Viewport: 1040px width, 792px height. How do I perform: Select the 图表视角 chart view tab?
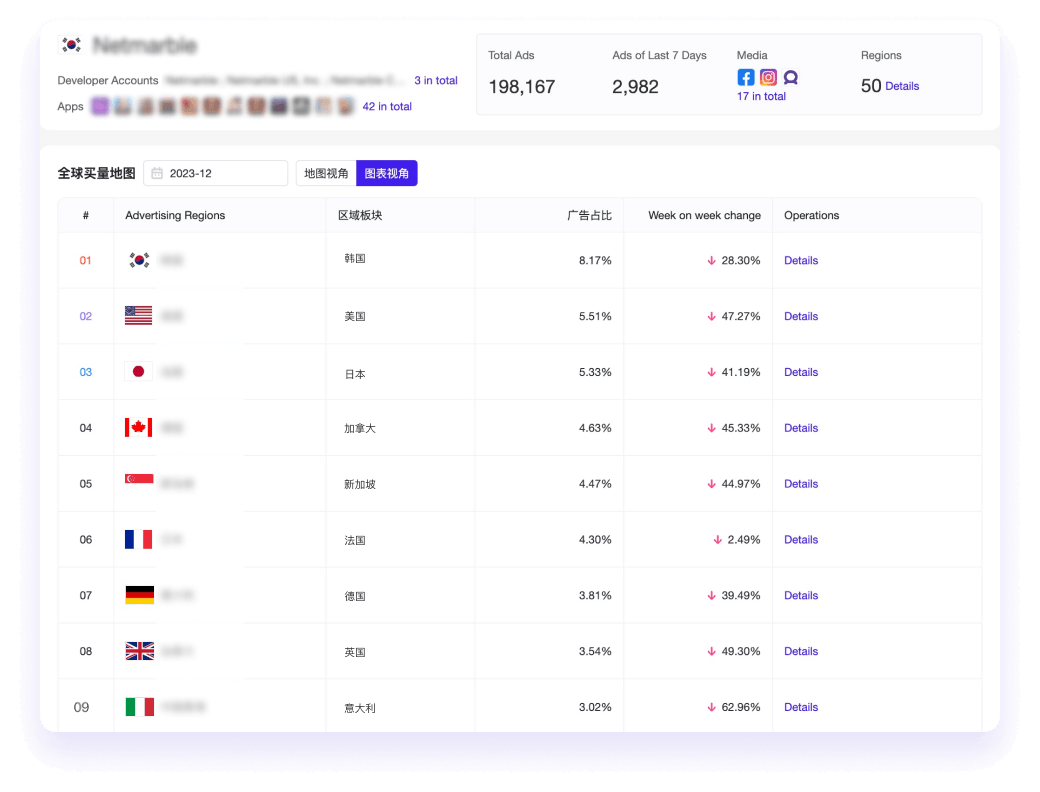tap(387, 173)
